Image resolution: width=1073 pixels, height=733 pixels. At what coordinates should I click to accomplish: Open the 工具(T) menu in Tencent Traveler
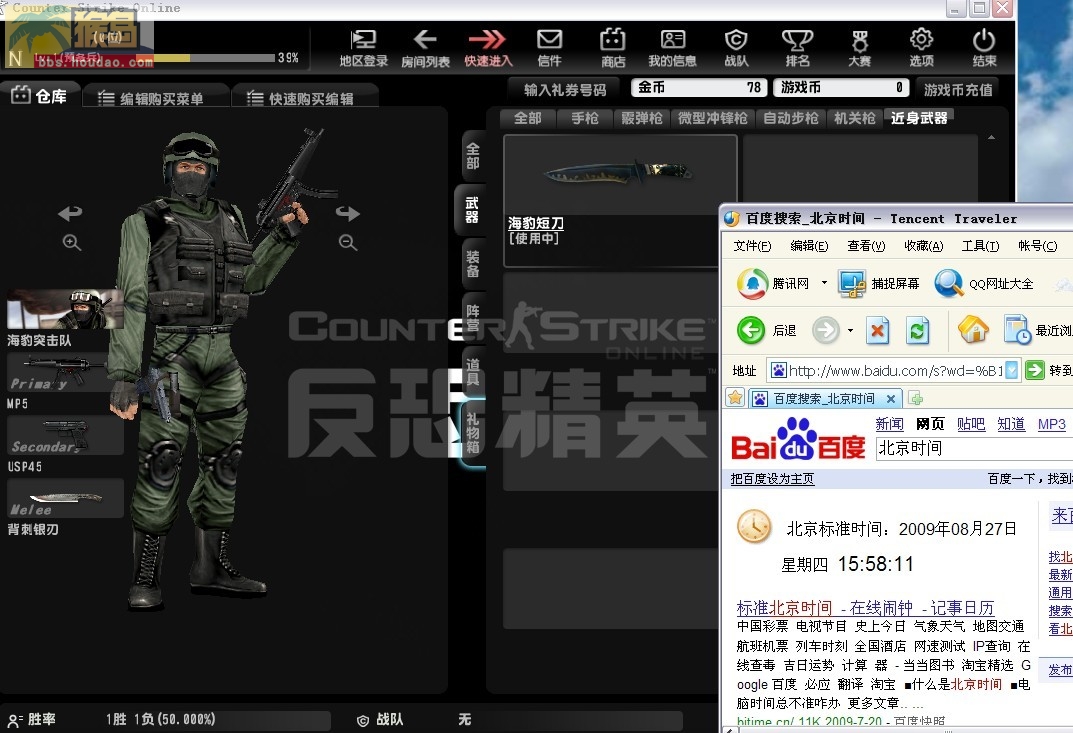coord(980,246)
